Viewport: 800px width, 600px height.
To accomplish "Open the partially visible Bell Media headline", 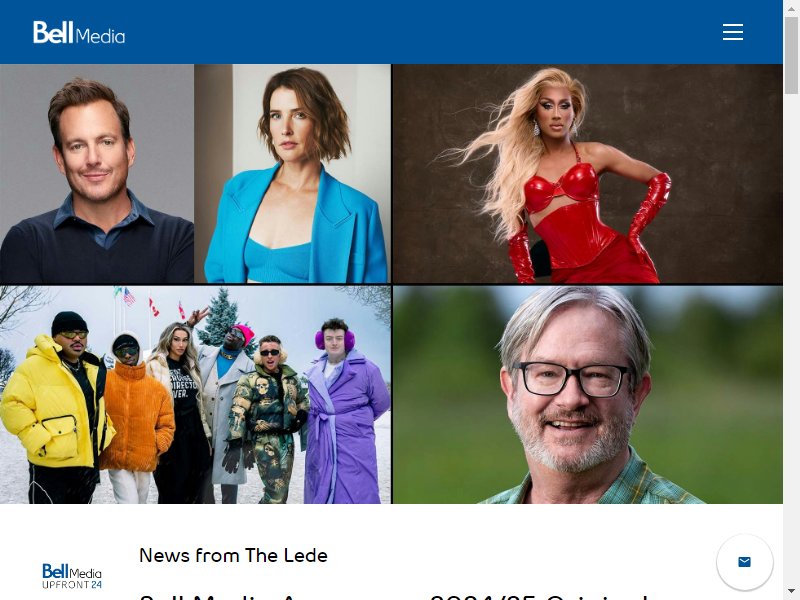I will pos(394,596).
